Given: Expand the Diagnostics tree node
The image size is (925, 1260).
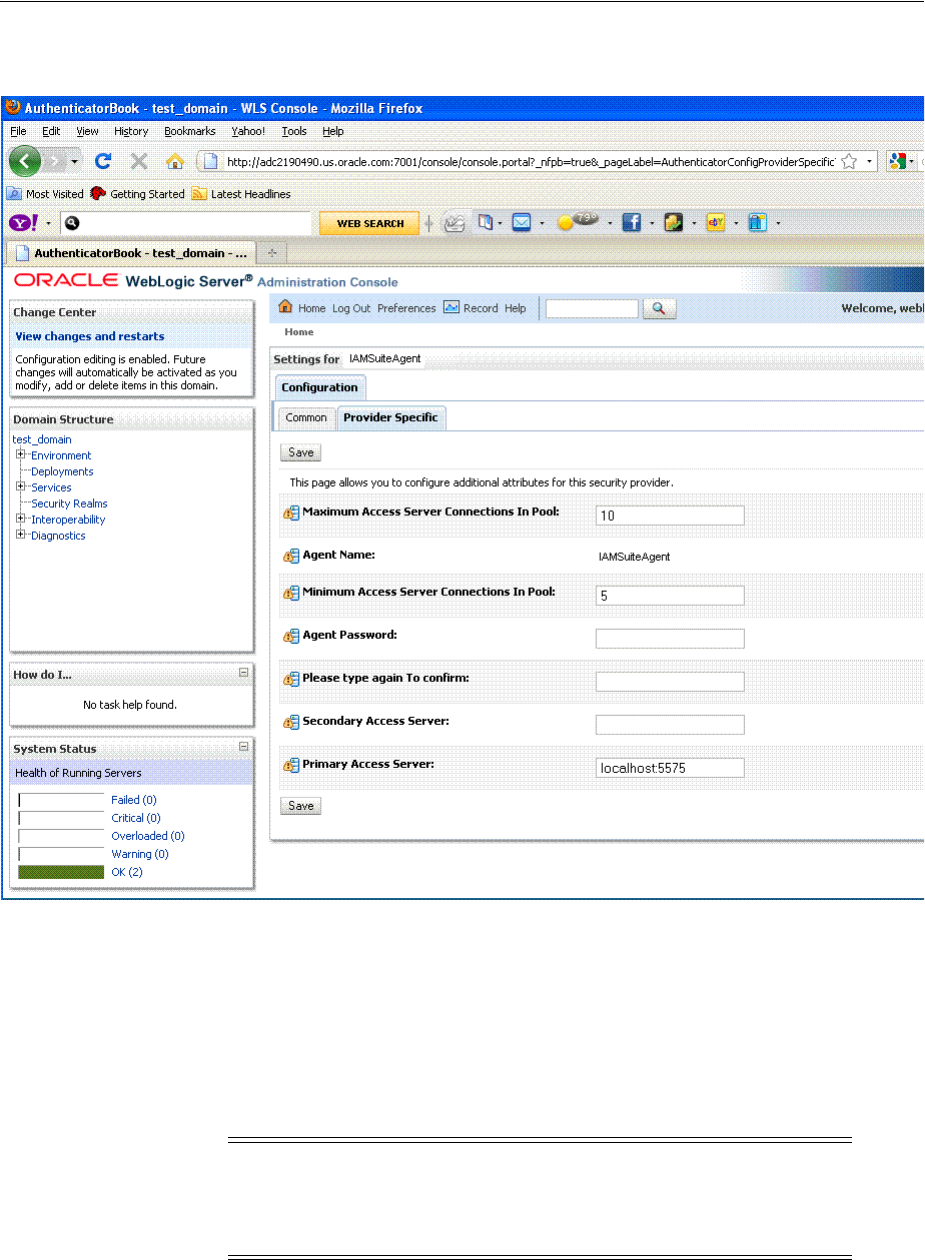Looking at the screenshot, I should [20, 535].
